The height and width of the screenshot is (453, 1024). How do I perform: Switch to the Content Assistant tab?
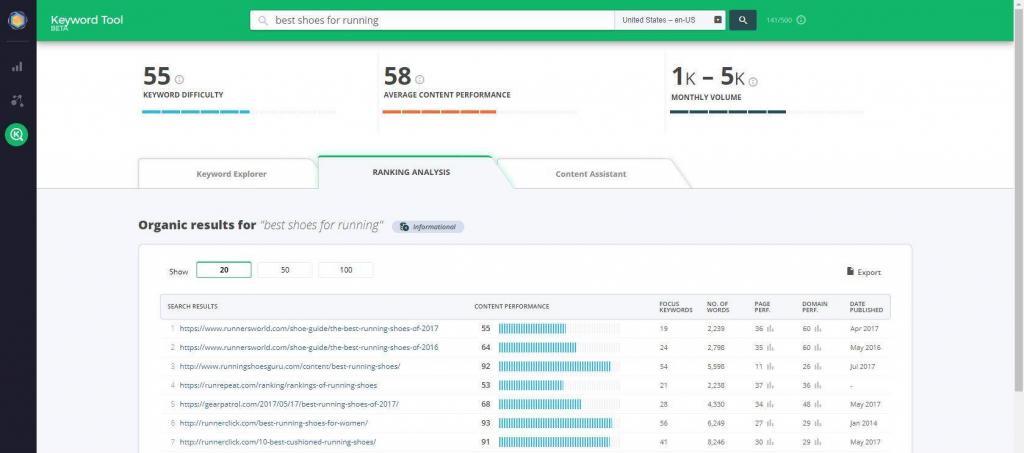click(590, 173)
